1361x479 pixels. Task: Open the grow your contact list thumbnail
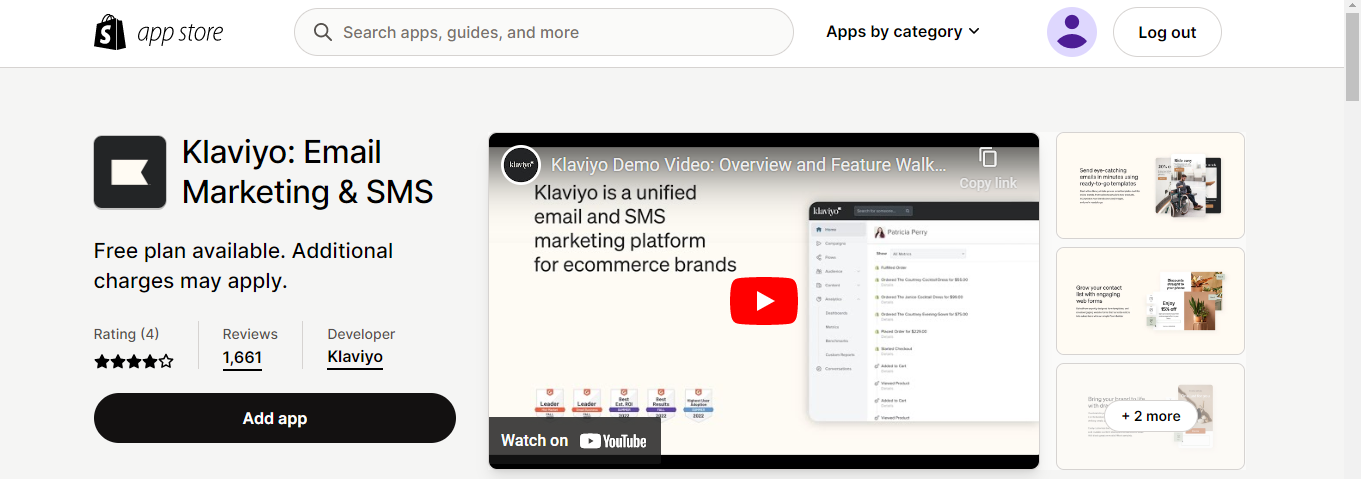1150,301
